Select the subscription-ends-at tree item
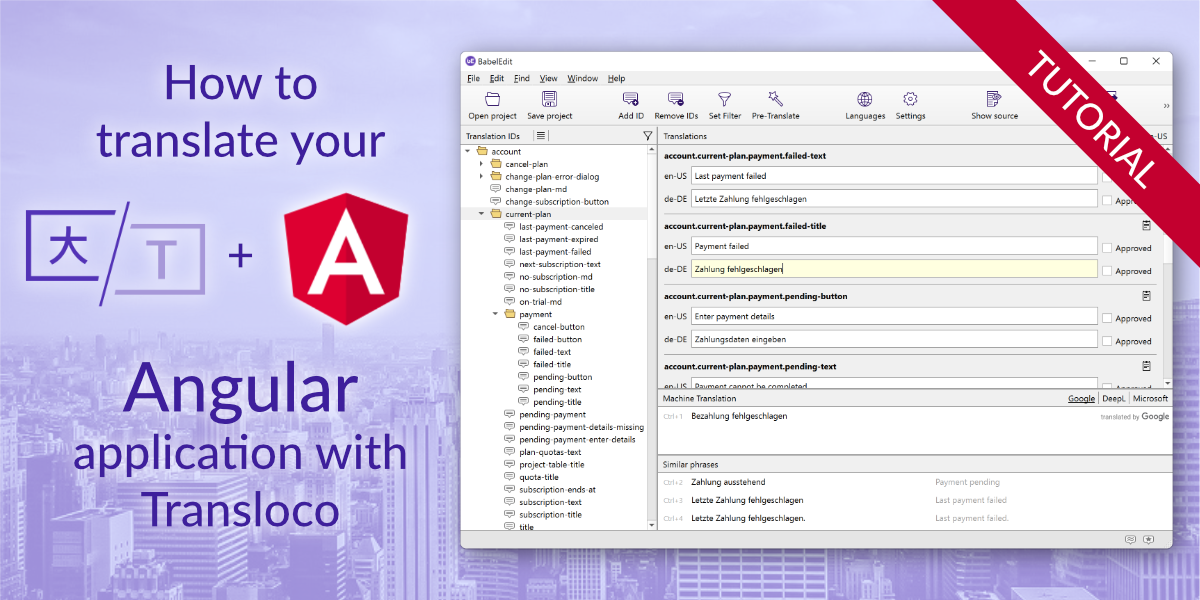This screenshot has width=1200, height=600. tap(557, 490)
